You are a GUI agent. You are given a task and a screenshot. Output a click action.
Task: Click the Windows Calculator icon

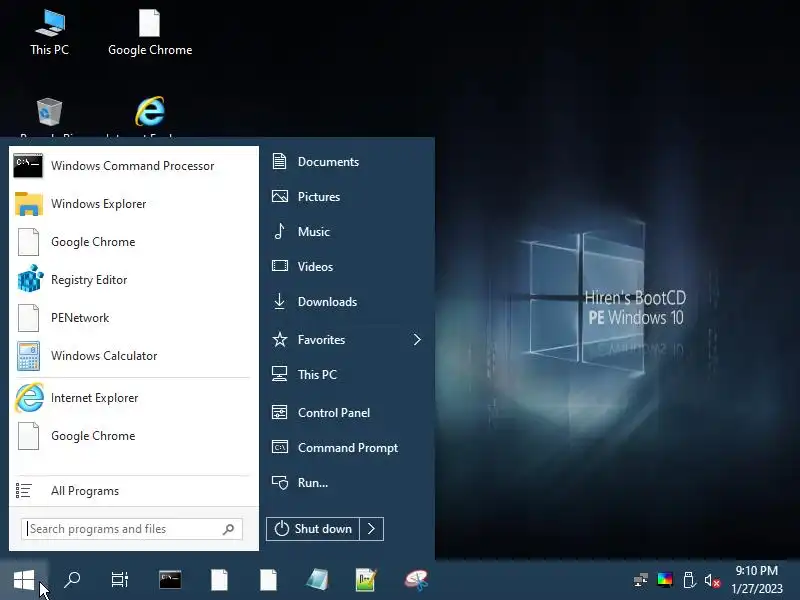pos(29,356)
